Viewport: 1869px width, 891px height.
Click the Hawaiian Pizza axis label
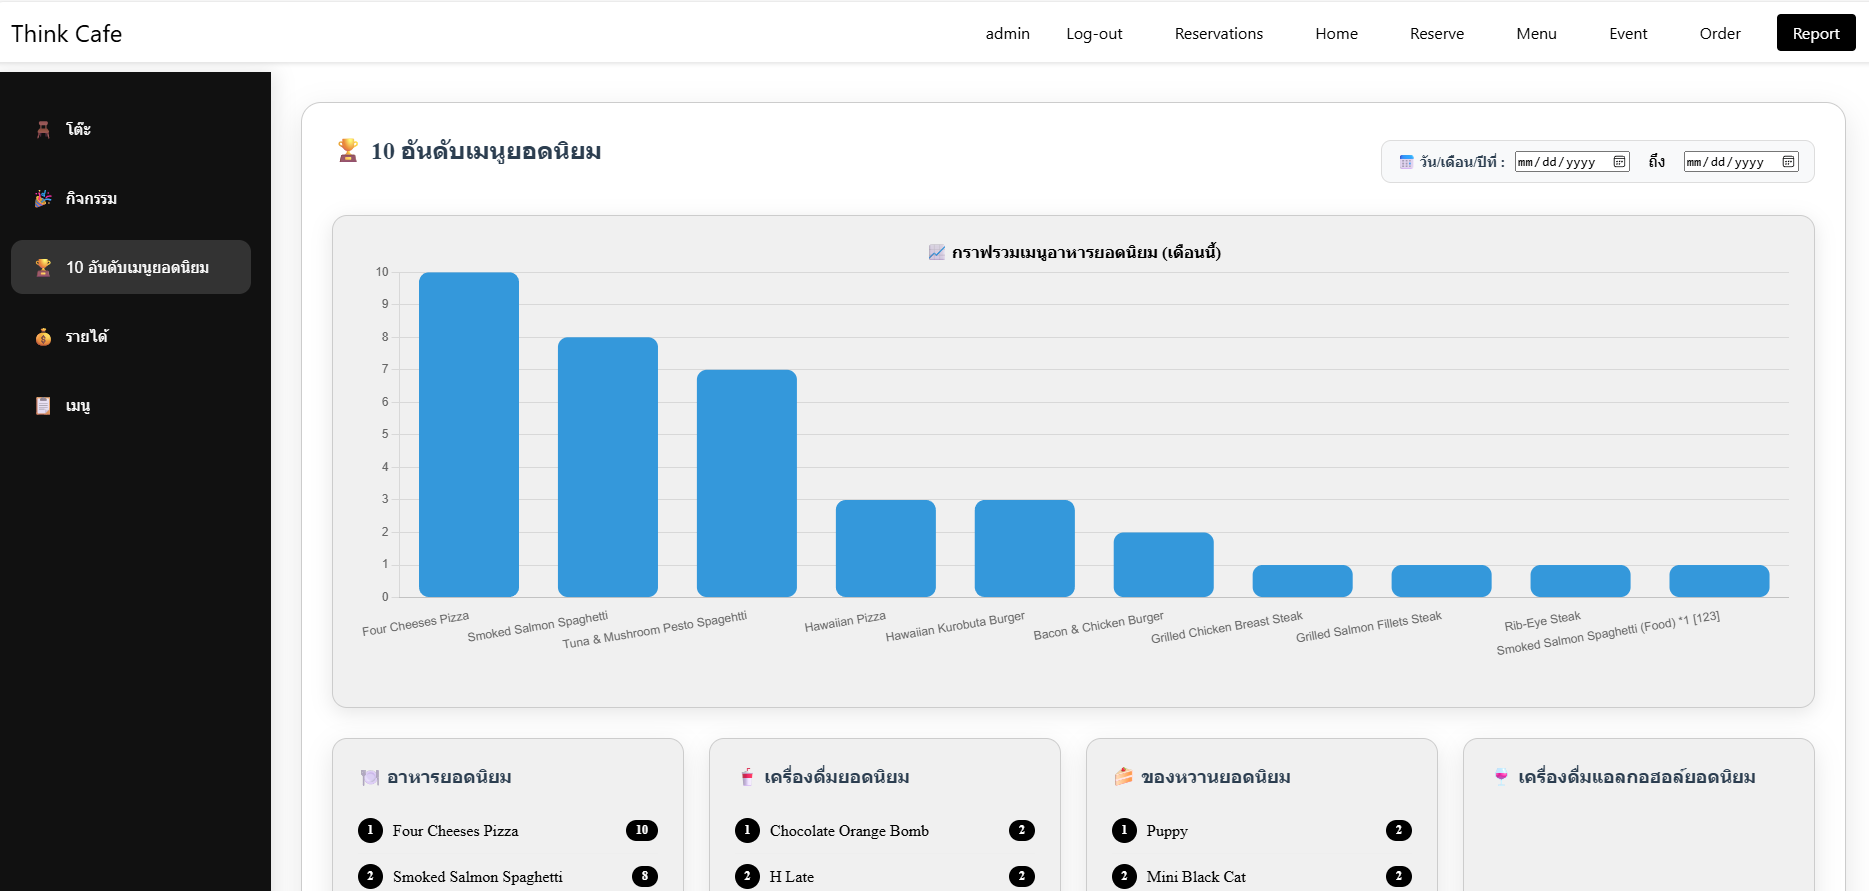845,622
